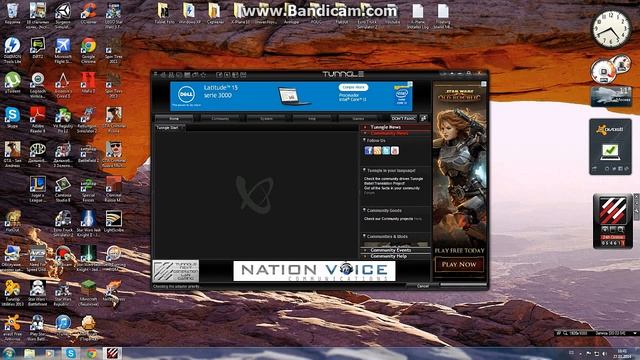
Task: Open the FlatOut desktop shortcut
Action: coord(12,222)
